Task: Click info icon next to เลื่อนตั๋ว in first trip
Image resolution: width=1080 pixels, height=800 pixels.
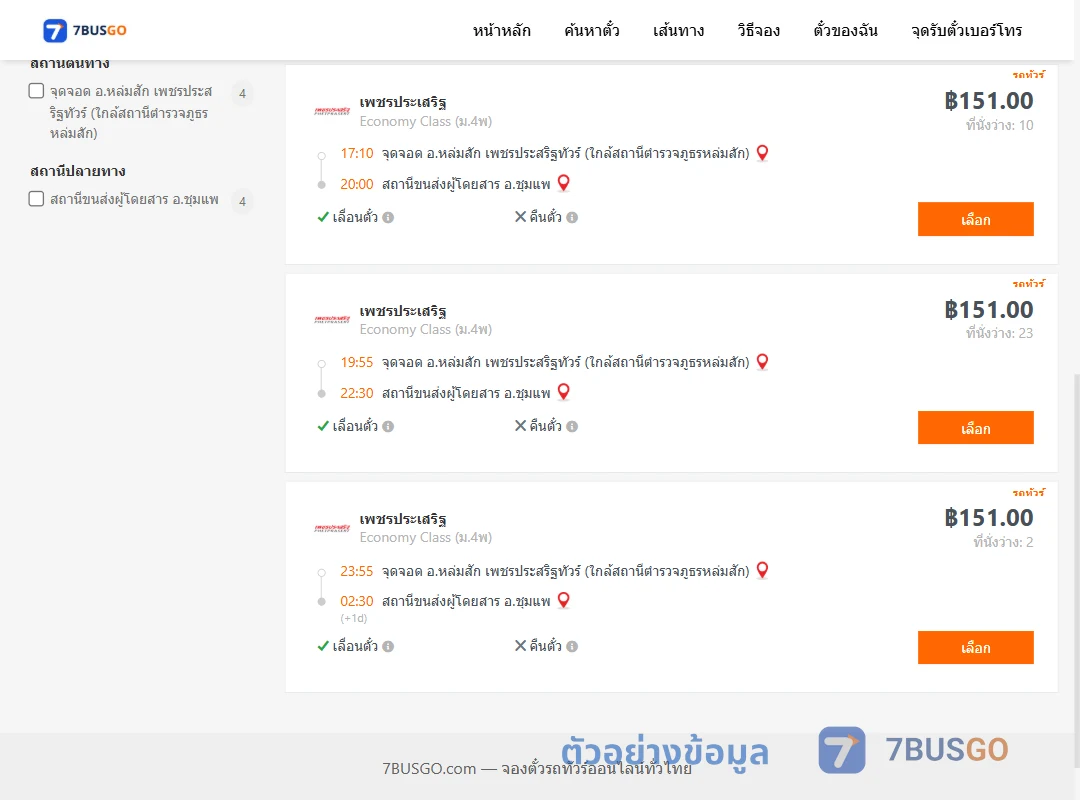Action: point(388,218)
